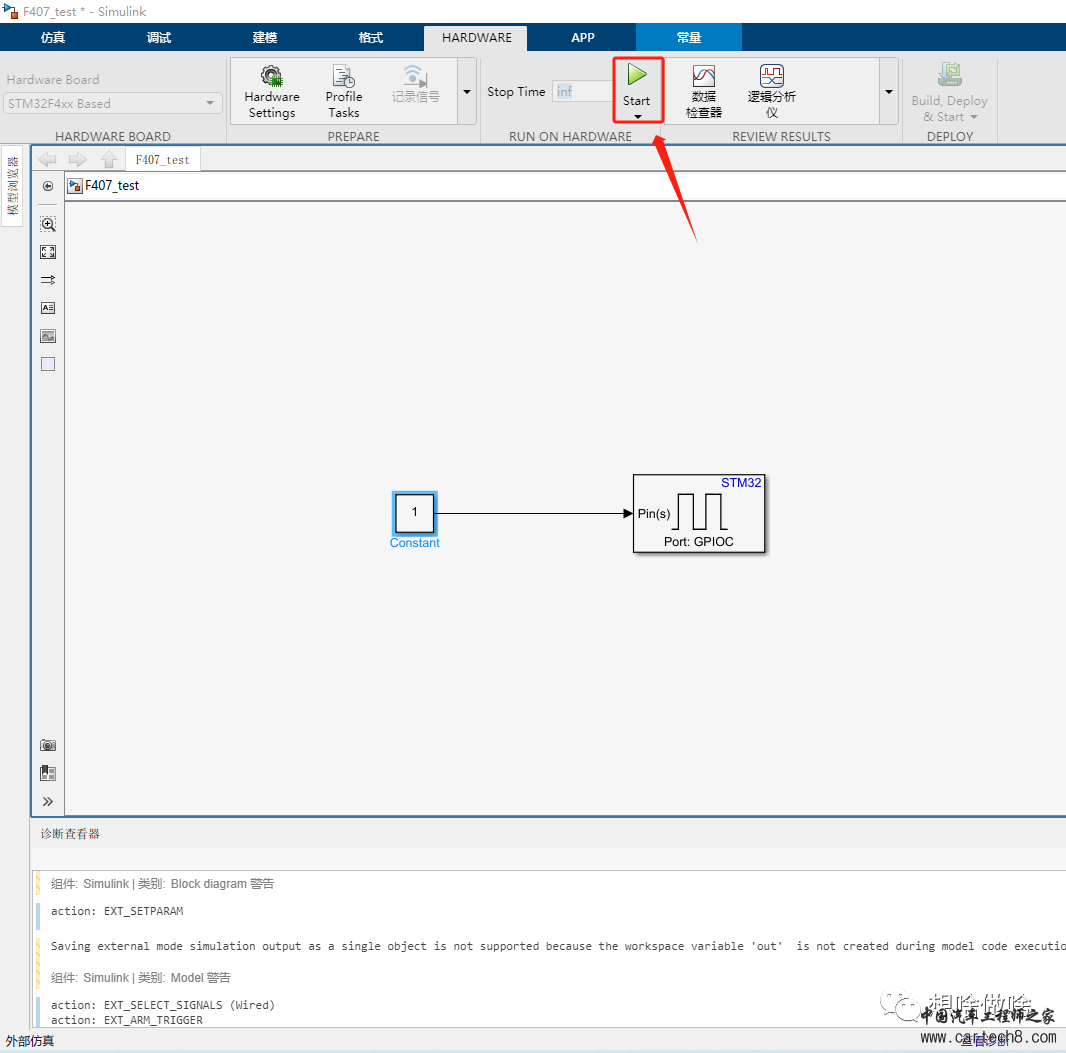This screenshot has height=1053, width=1066.
Task: Open the 逻辑分析仪 logic analyzer
Action: point(772,92)
